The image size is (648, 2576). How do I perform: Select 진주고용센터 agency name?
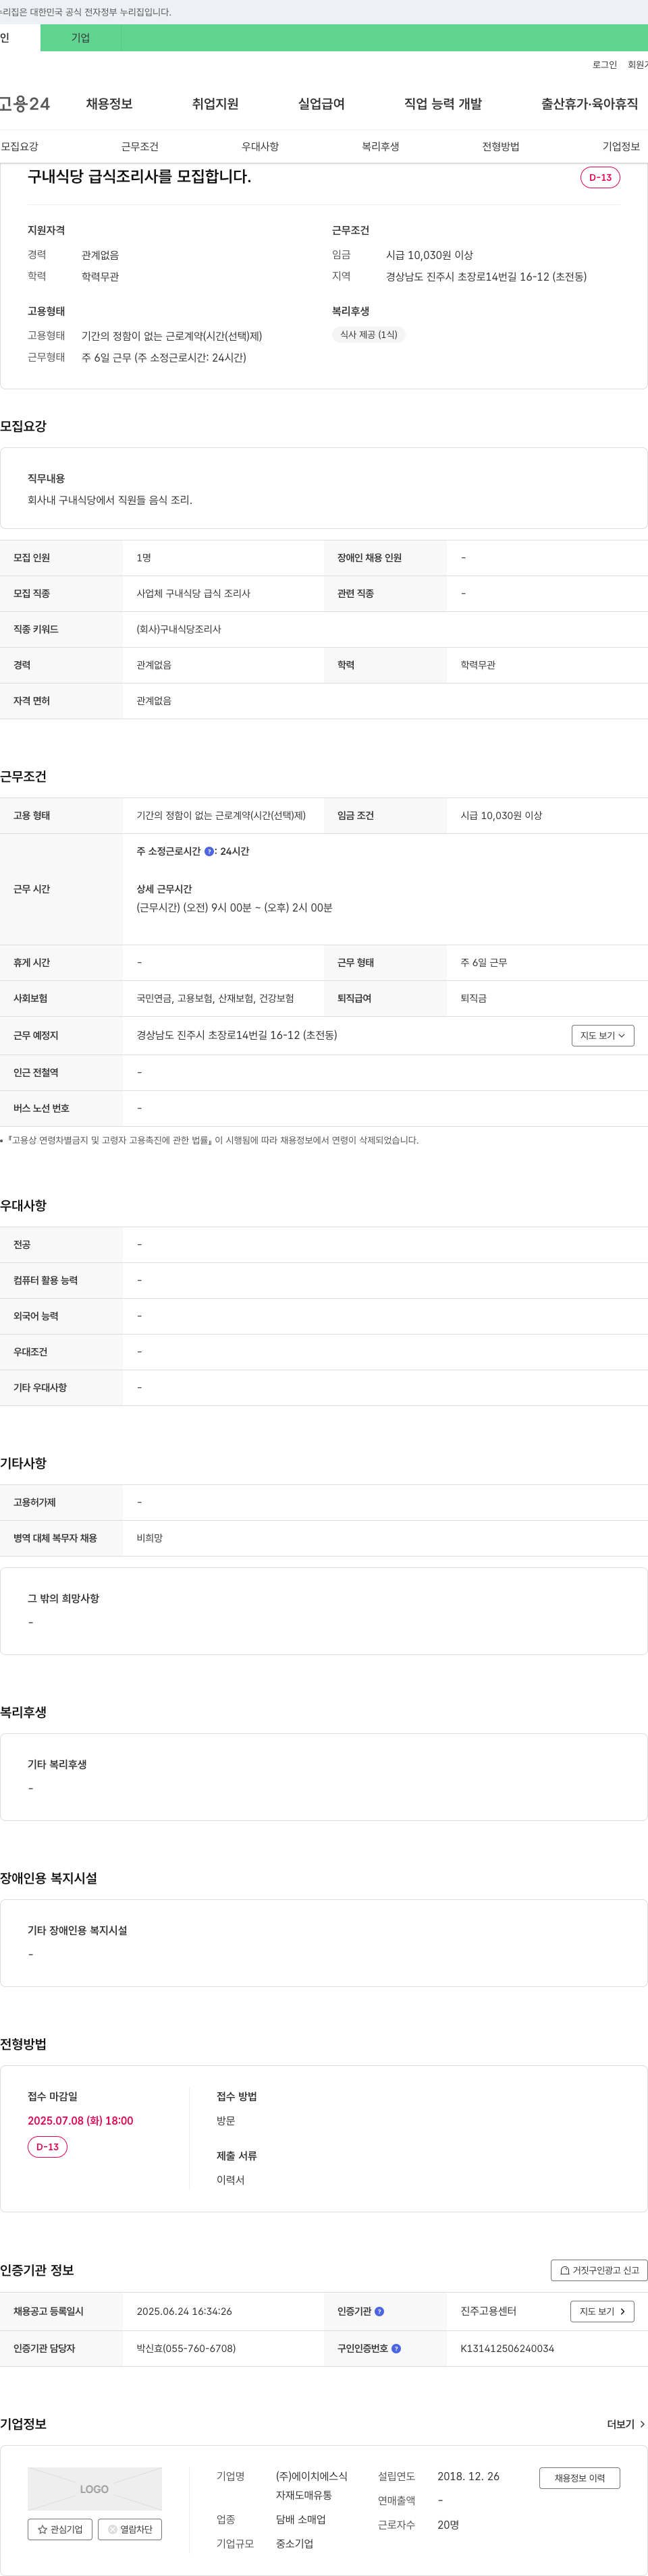[x=488, y=2311]
